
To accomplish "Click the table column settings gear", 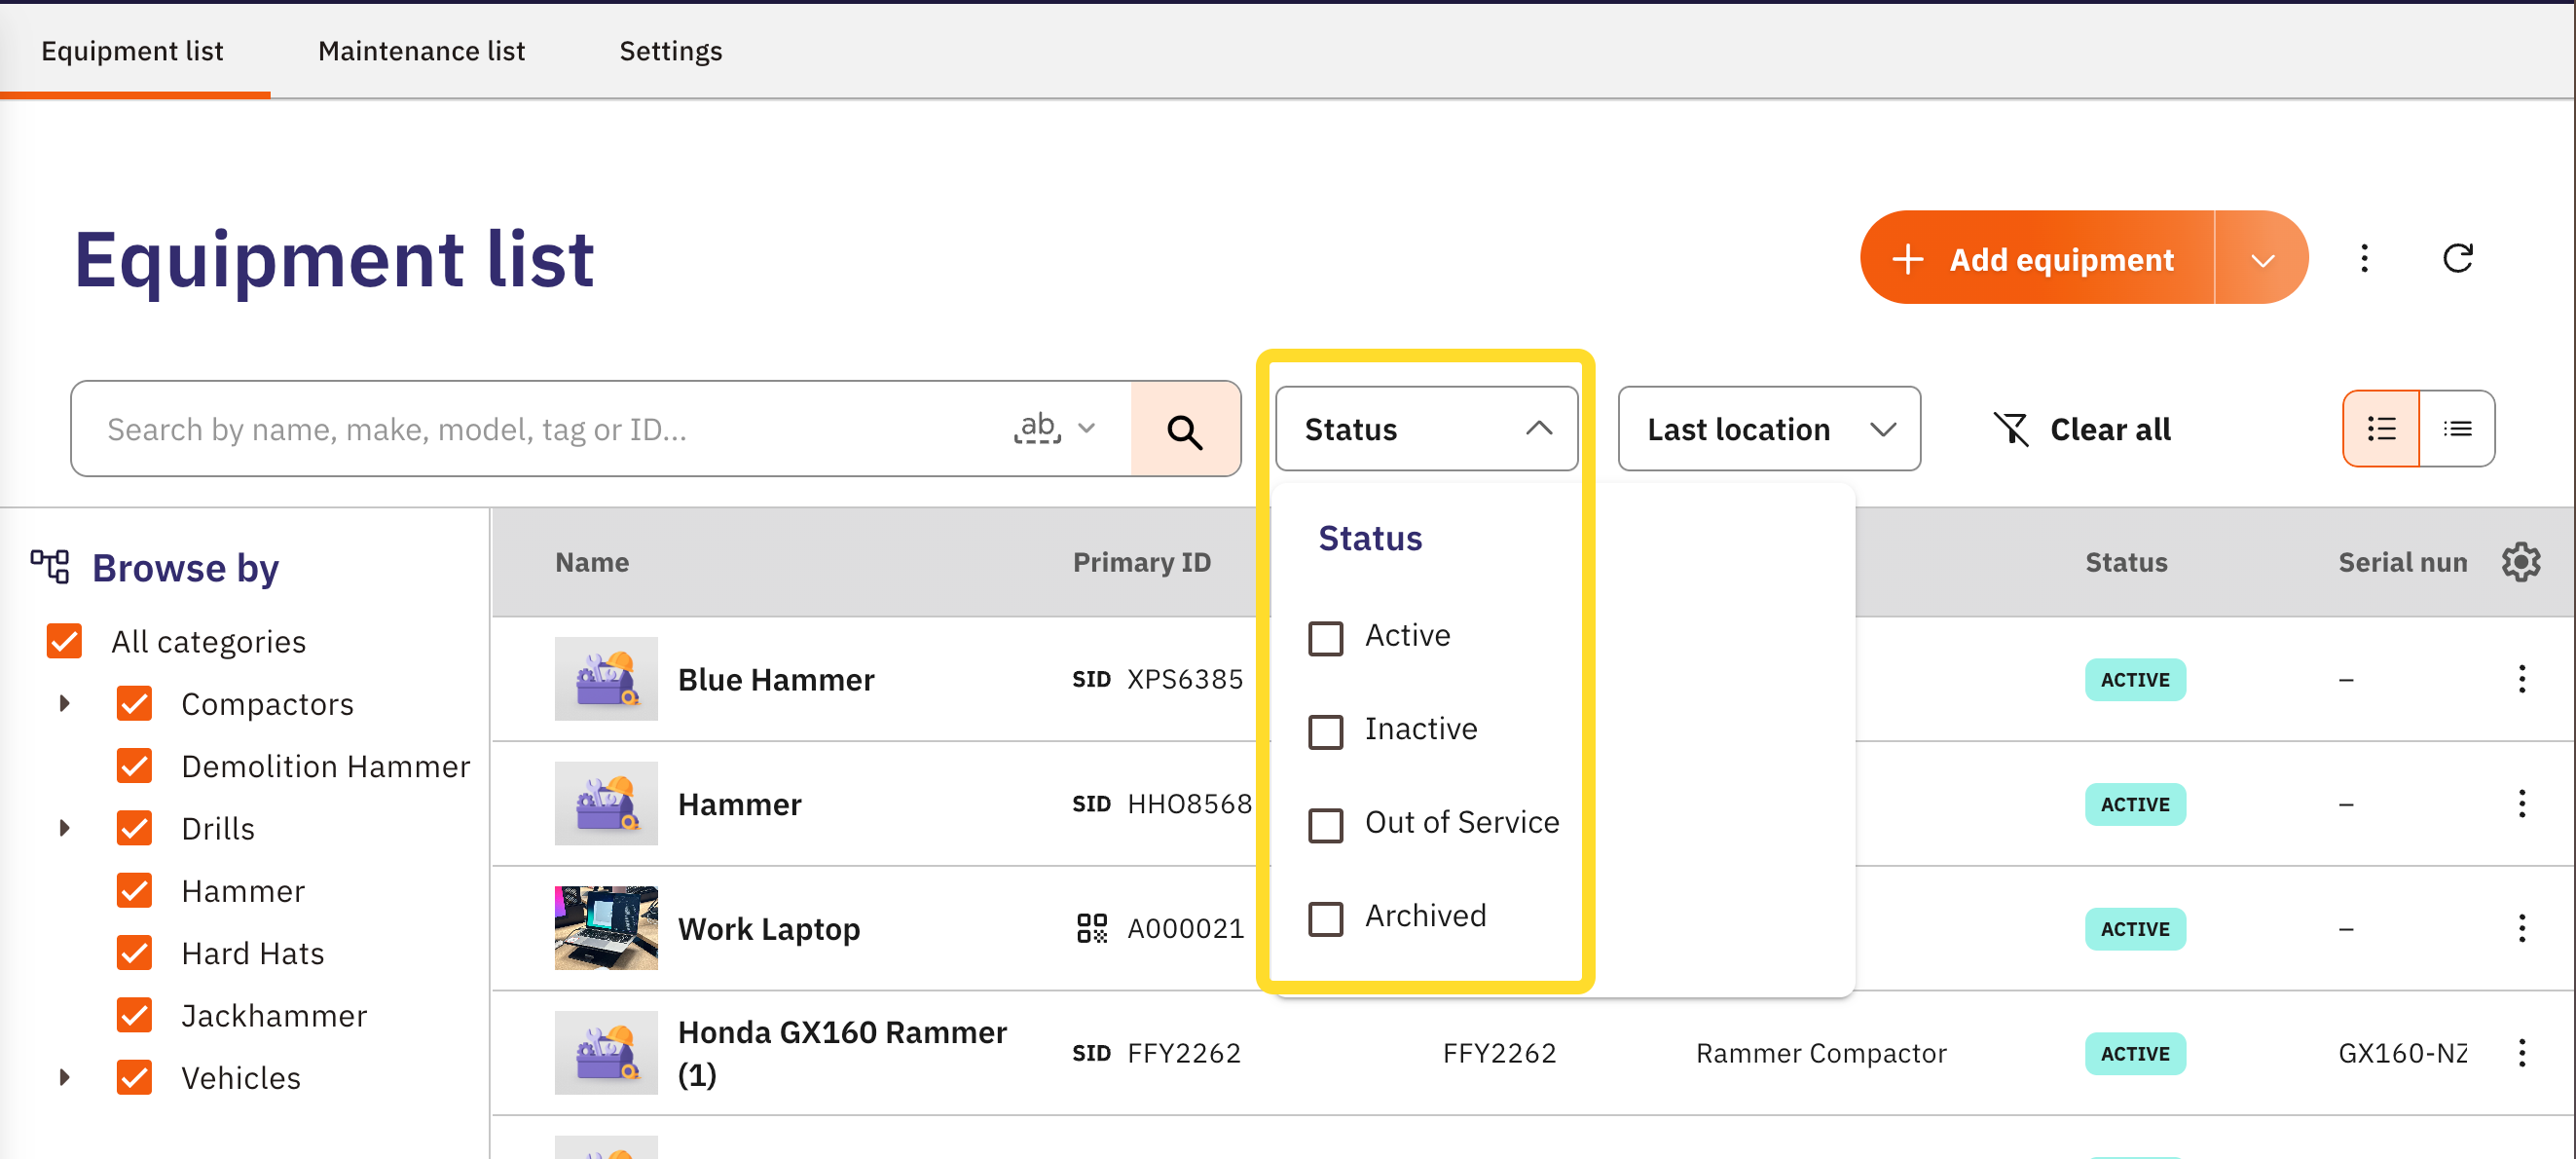I will (2520, 562).
